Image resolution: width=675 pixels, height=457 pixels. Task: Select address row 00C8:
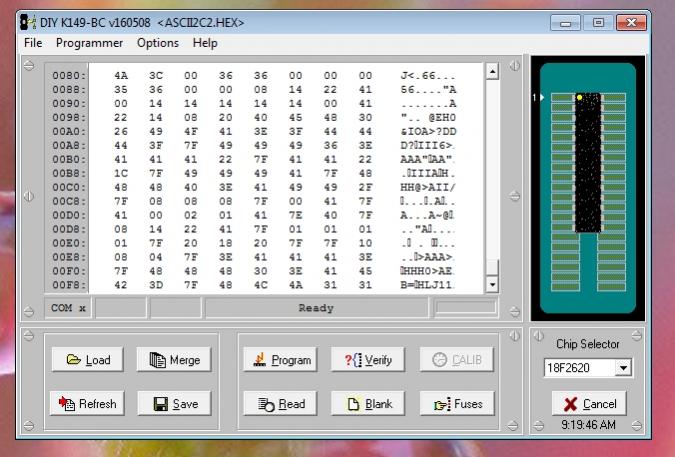[69, 201]
